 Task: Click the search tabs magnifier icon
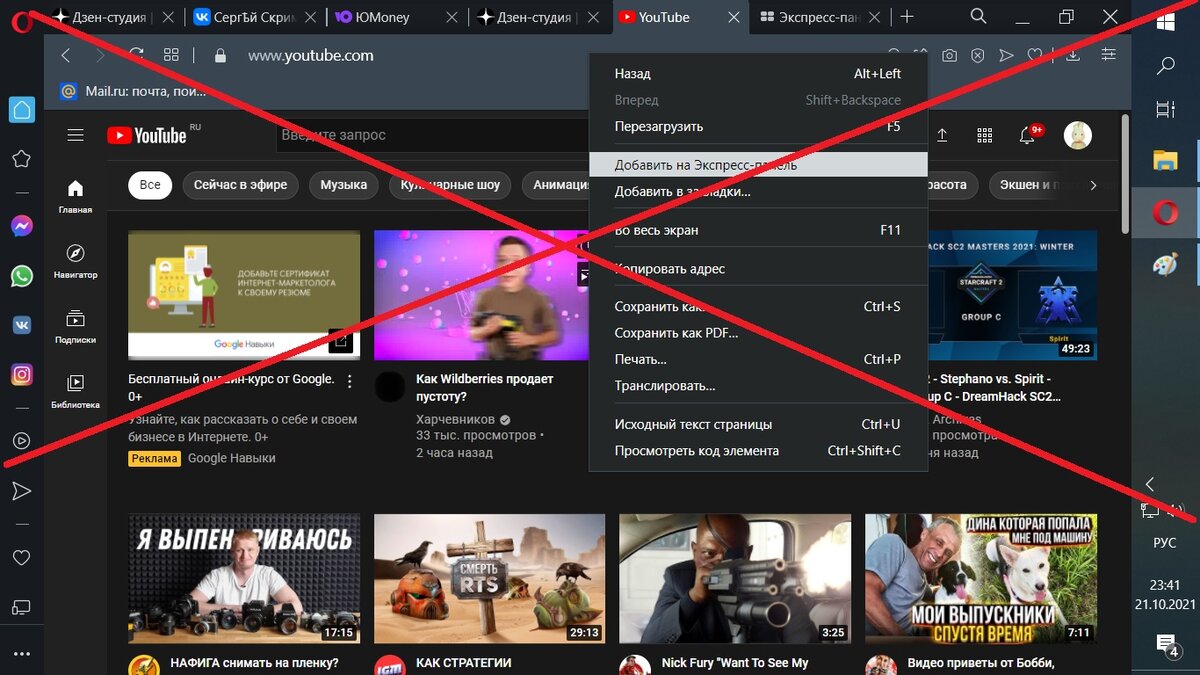(978, 17)
